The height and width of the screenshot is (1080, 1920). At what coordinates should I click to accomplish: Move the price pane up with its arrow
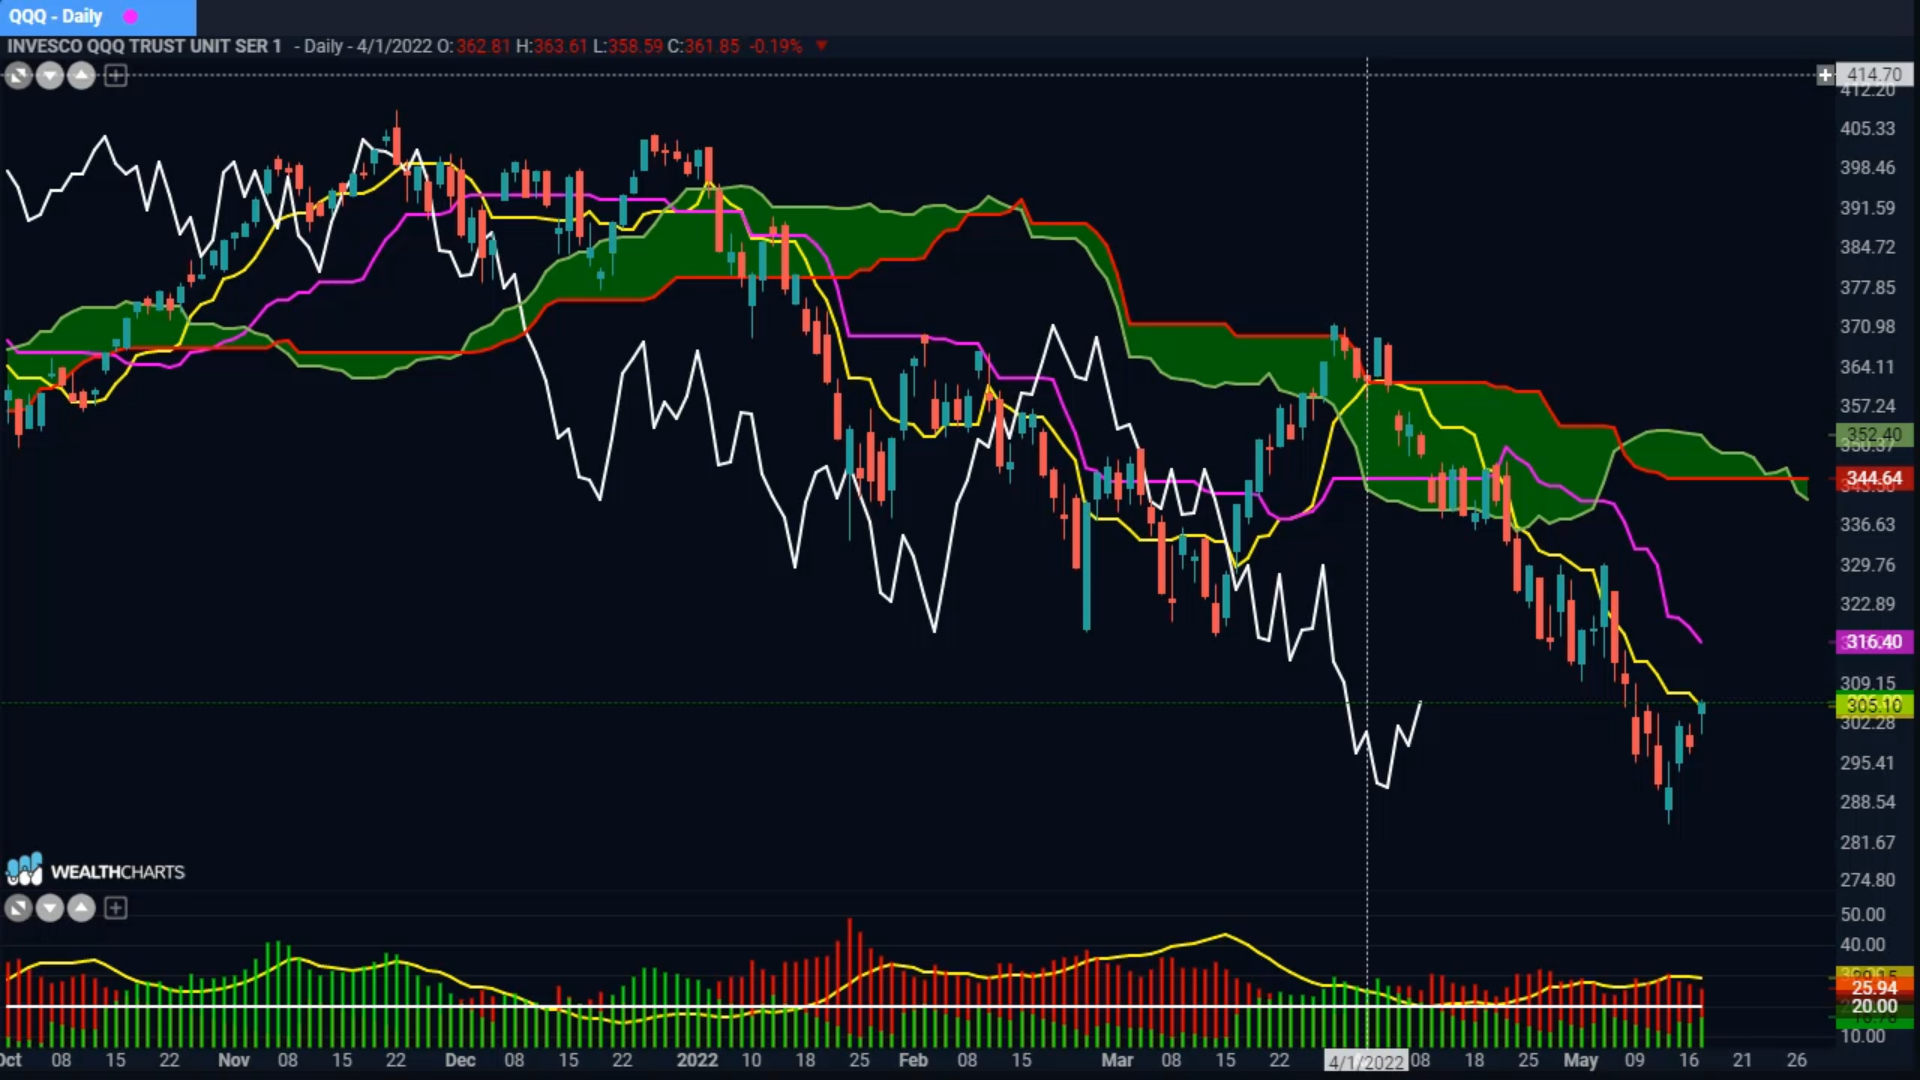82,75
